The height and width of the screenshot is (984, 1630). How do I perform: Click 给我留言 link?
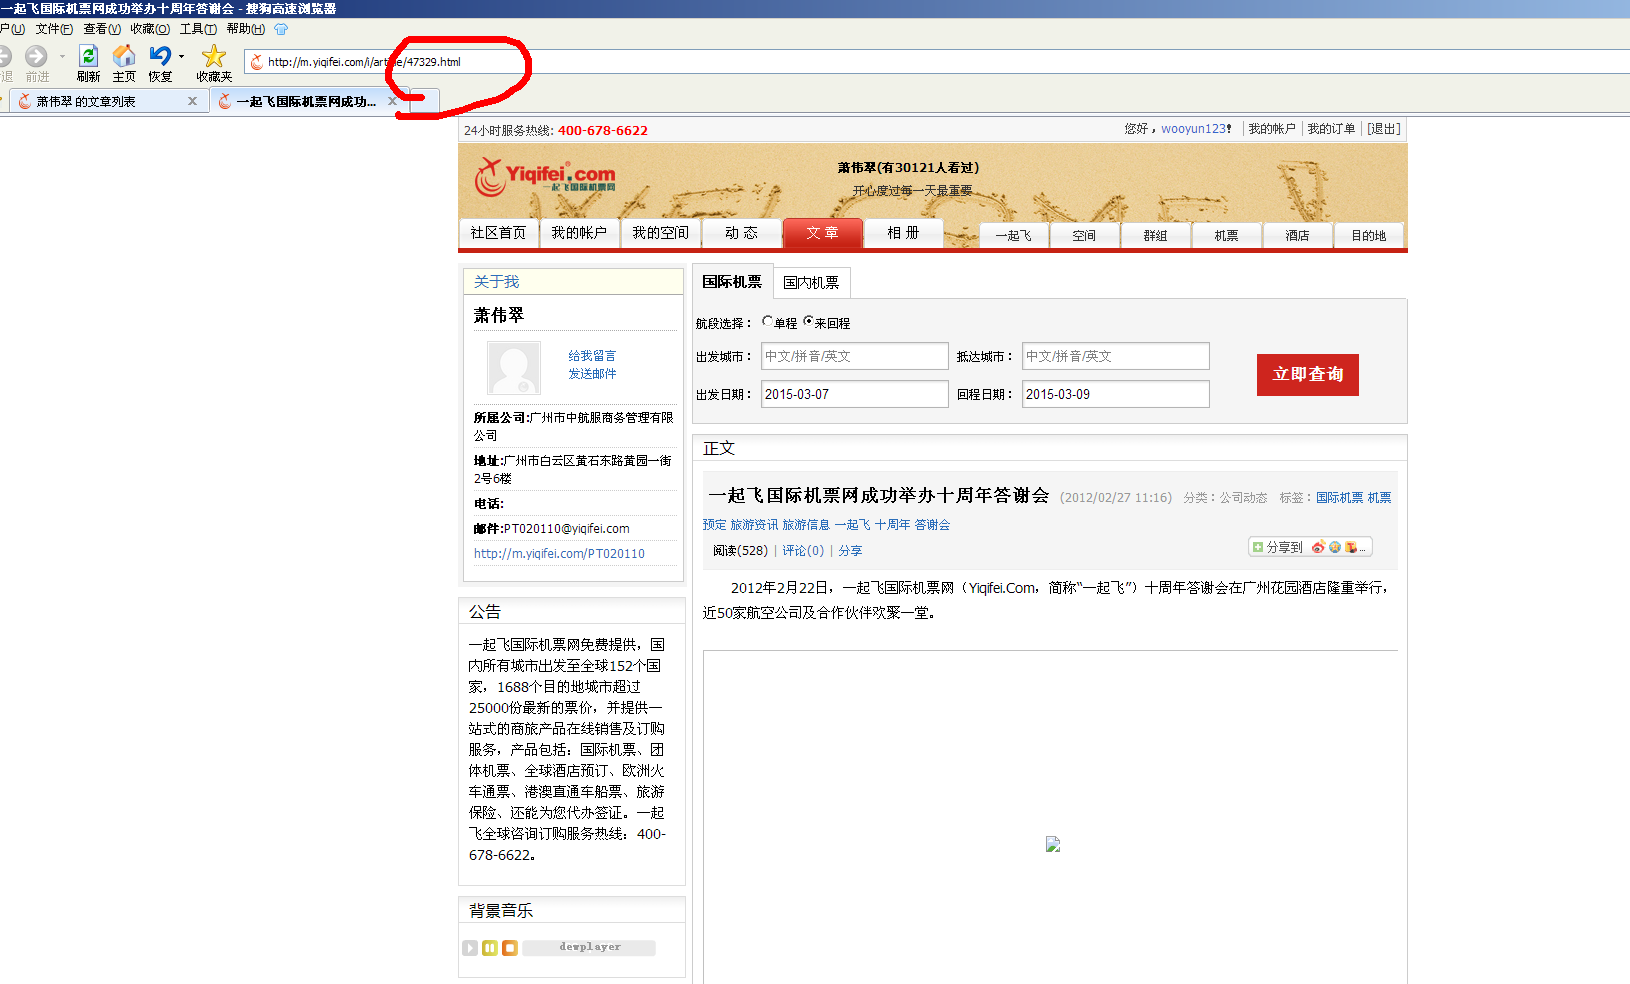[592, 356]
